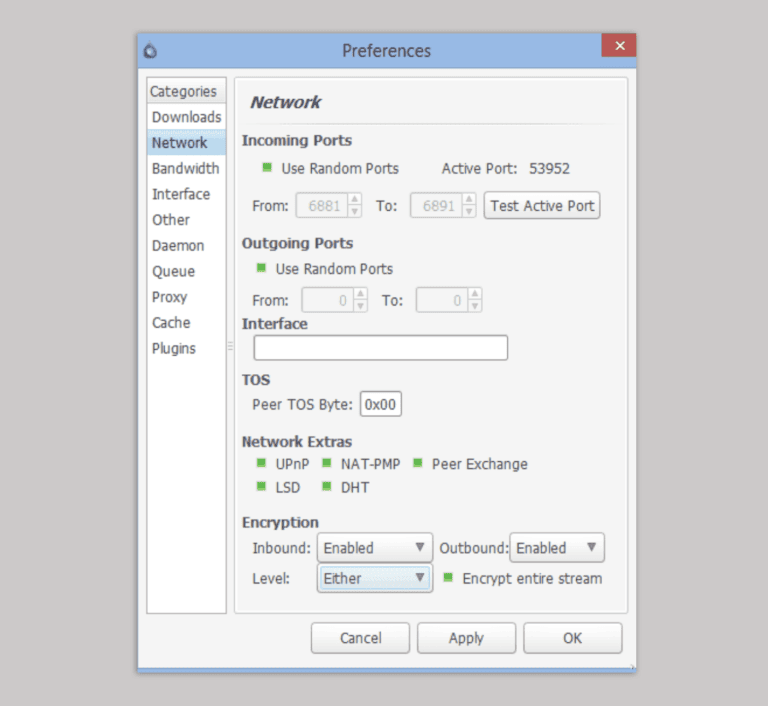This screenshot has width=768, height=706.
Task: Toggle Encrypt entire stream checkbox
Action: pyautogui.click(x=448, y=577)
